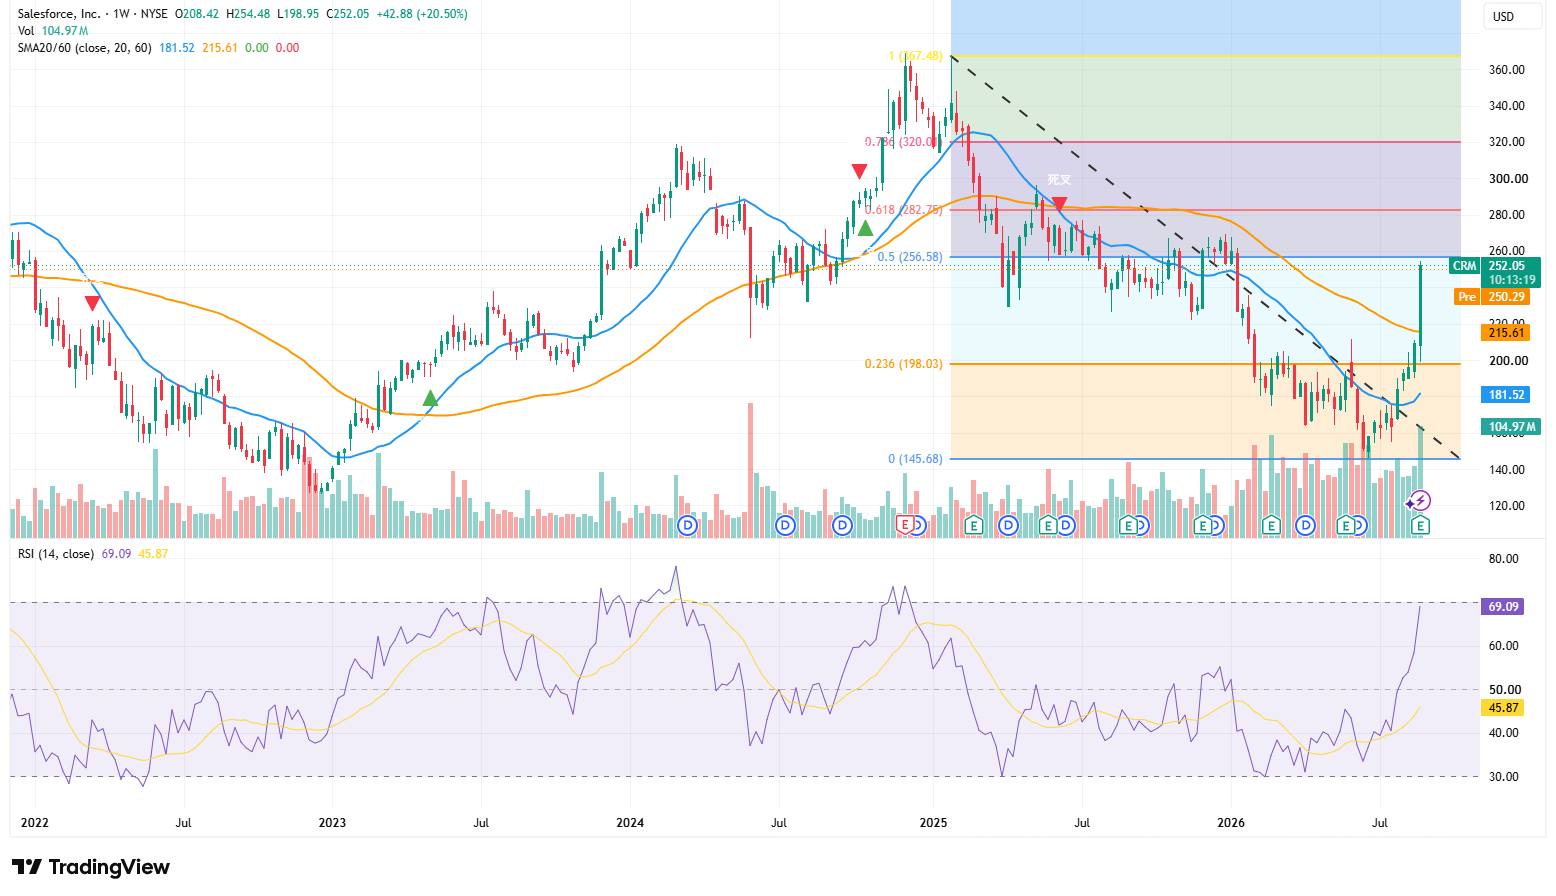The width and height of the screenshot is (1556, 896).
Task: Click the 30.00 RSI axis tick
Action: [1504, 777]
